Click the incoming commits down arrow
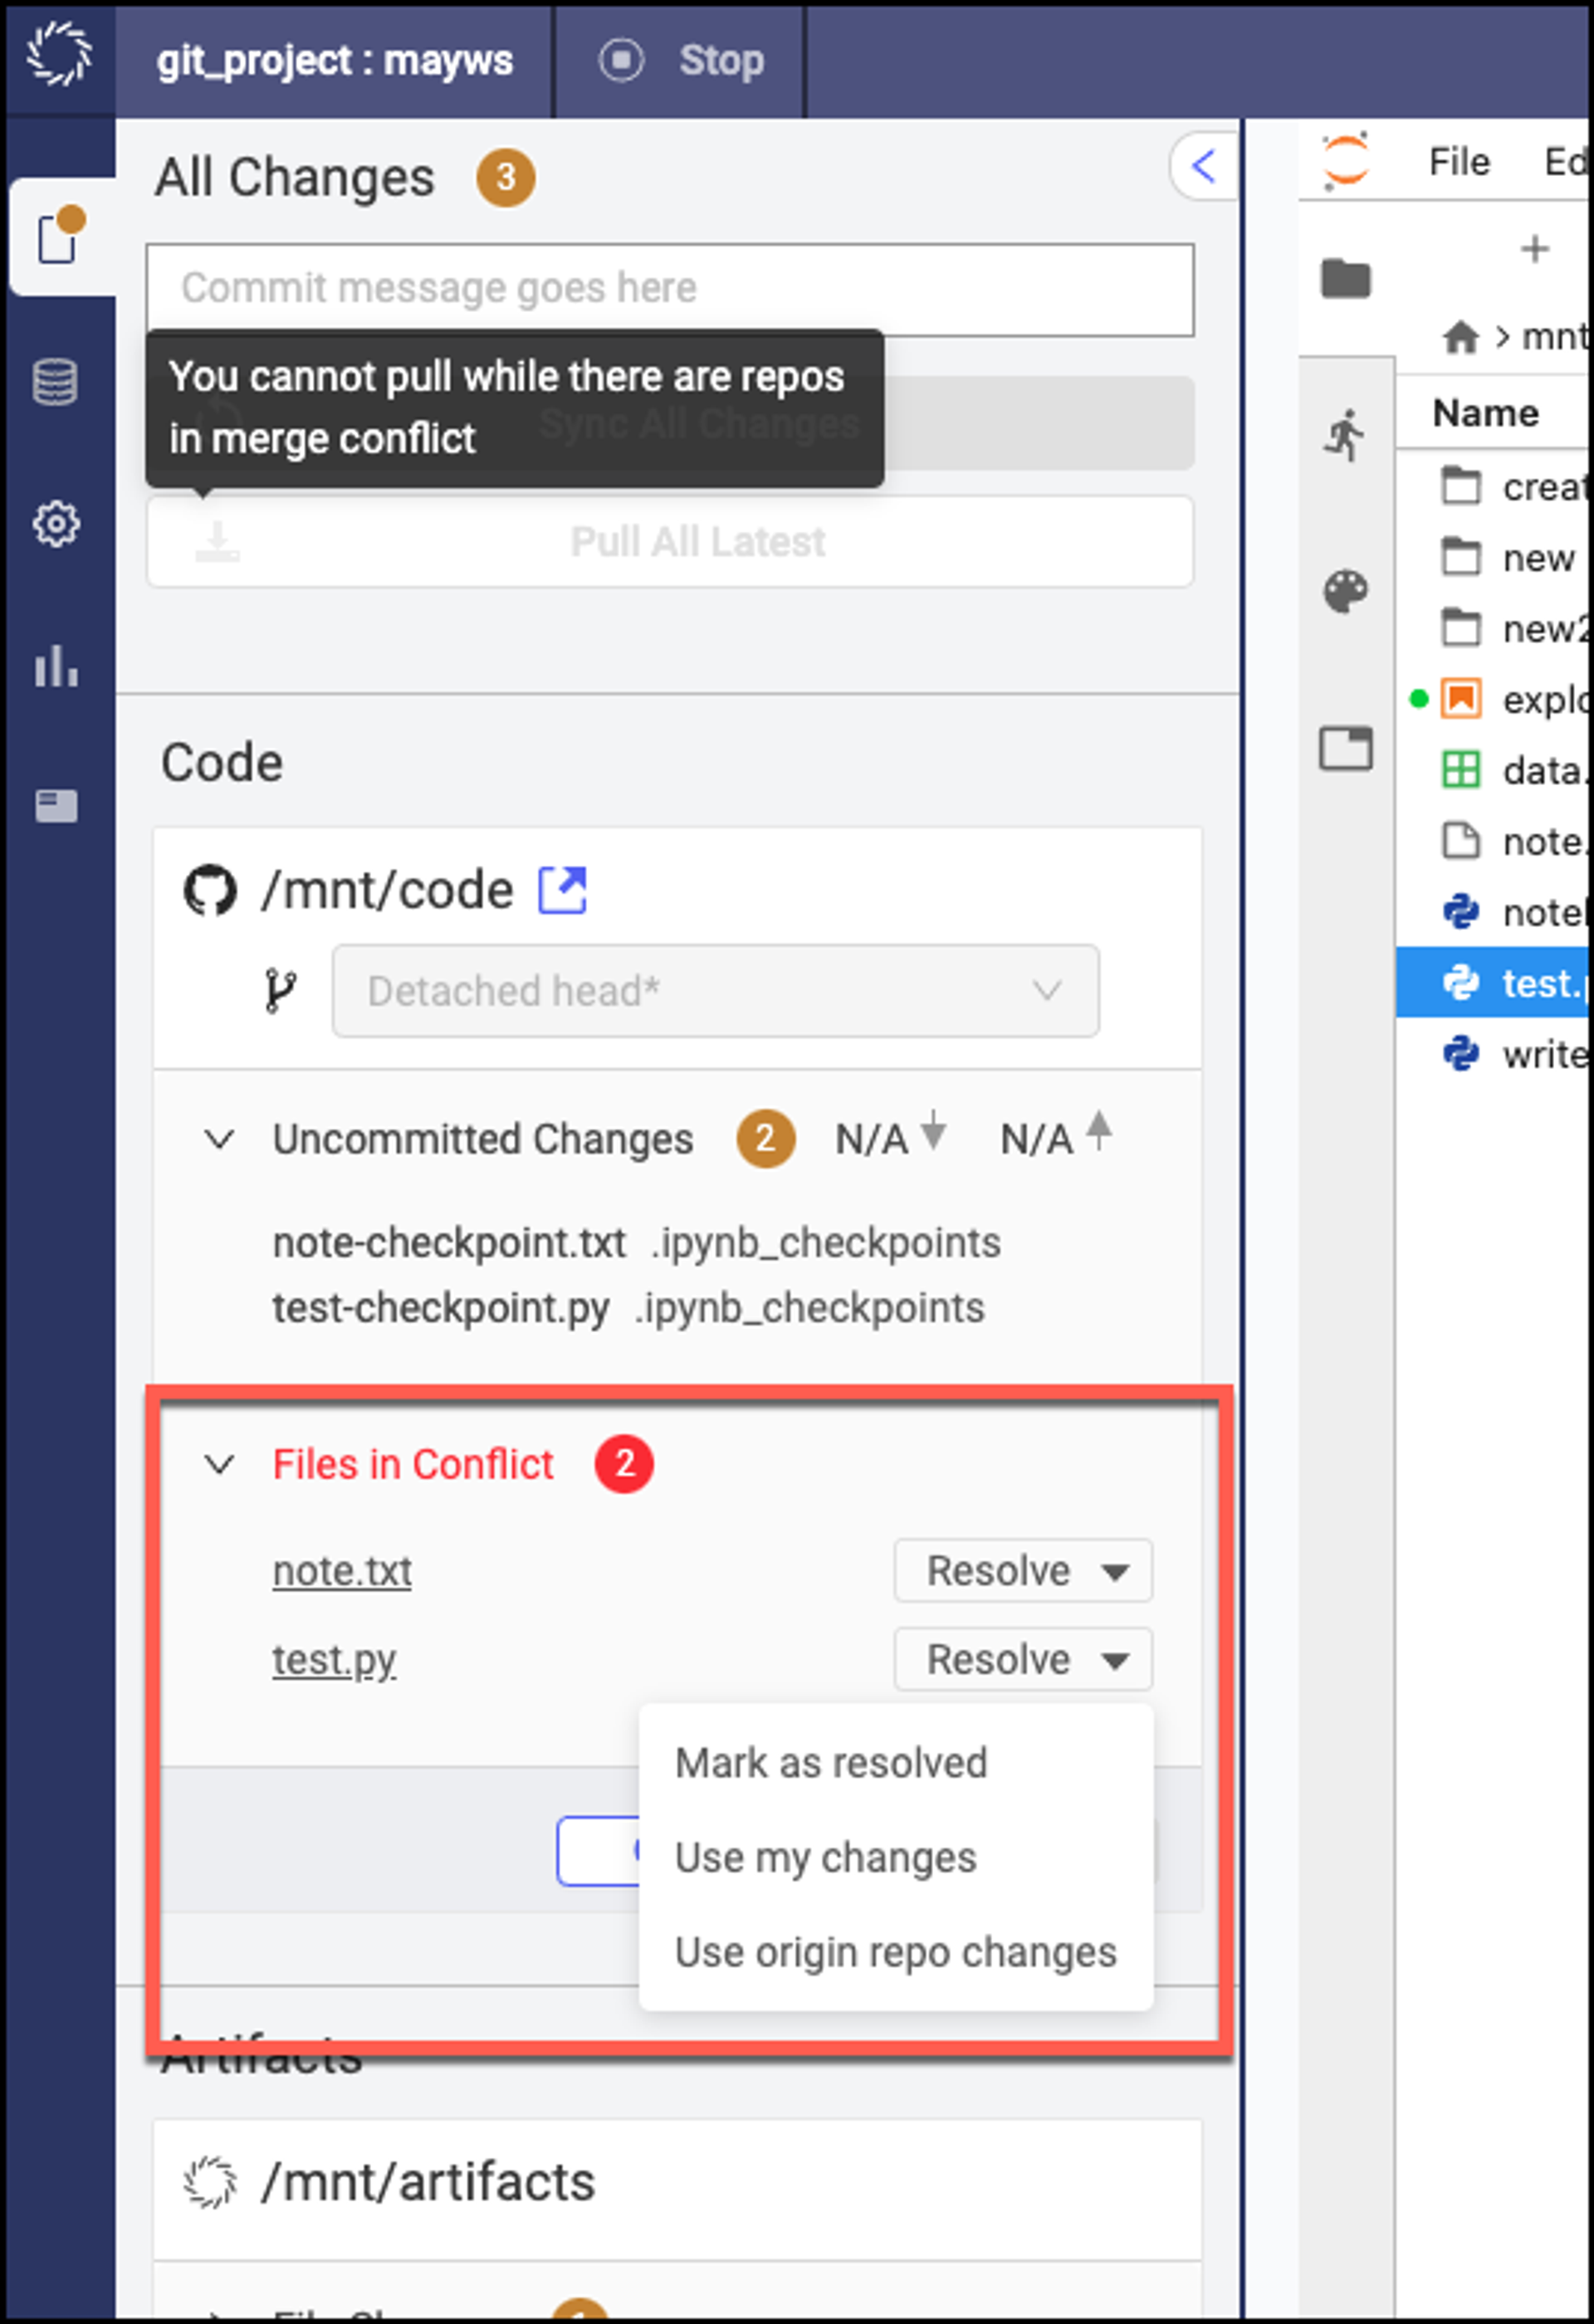Viewport: 1594px width, 2324px height. tap(932, 1131)
